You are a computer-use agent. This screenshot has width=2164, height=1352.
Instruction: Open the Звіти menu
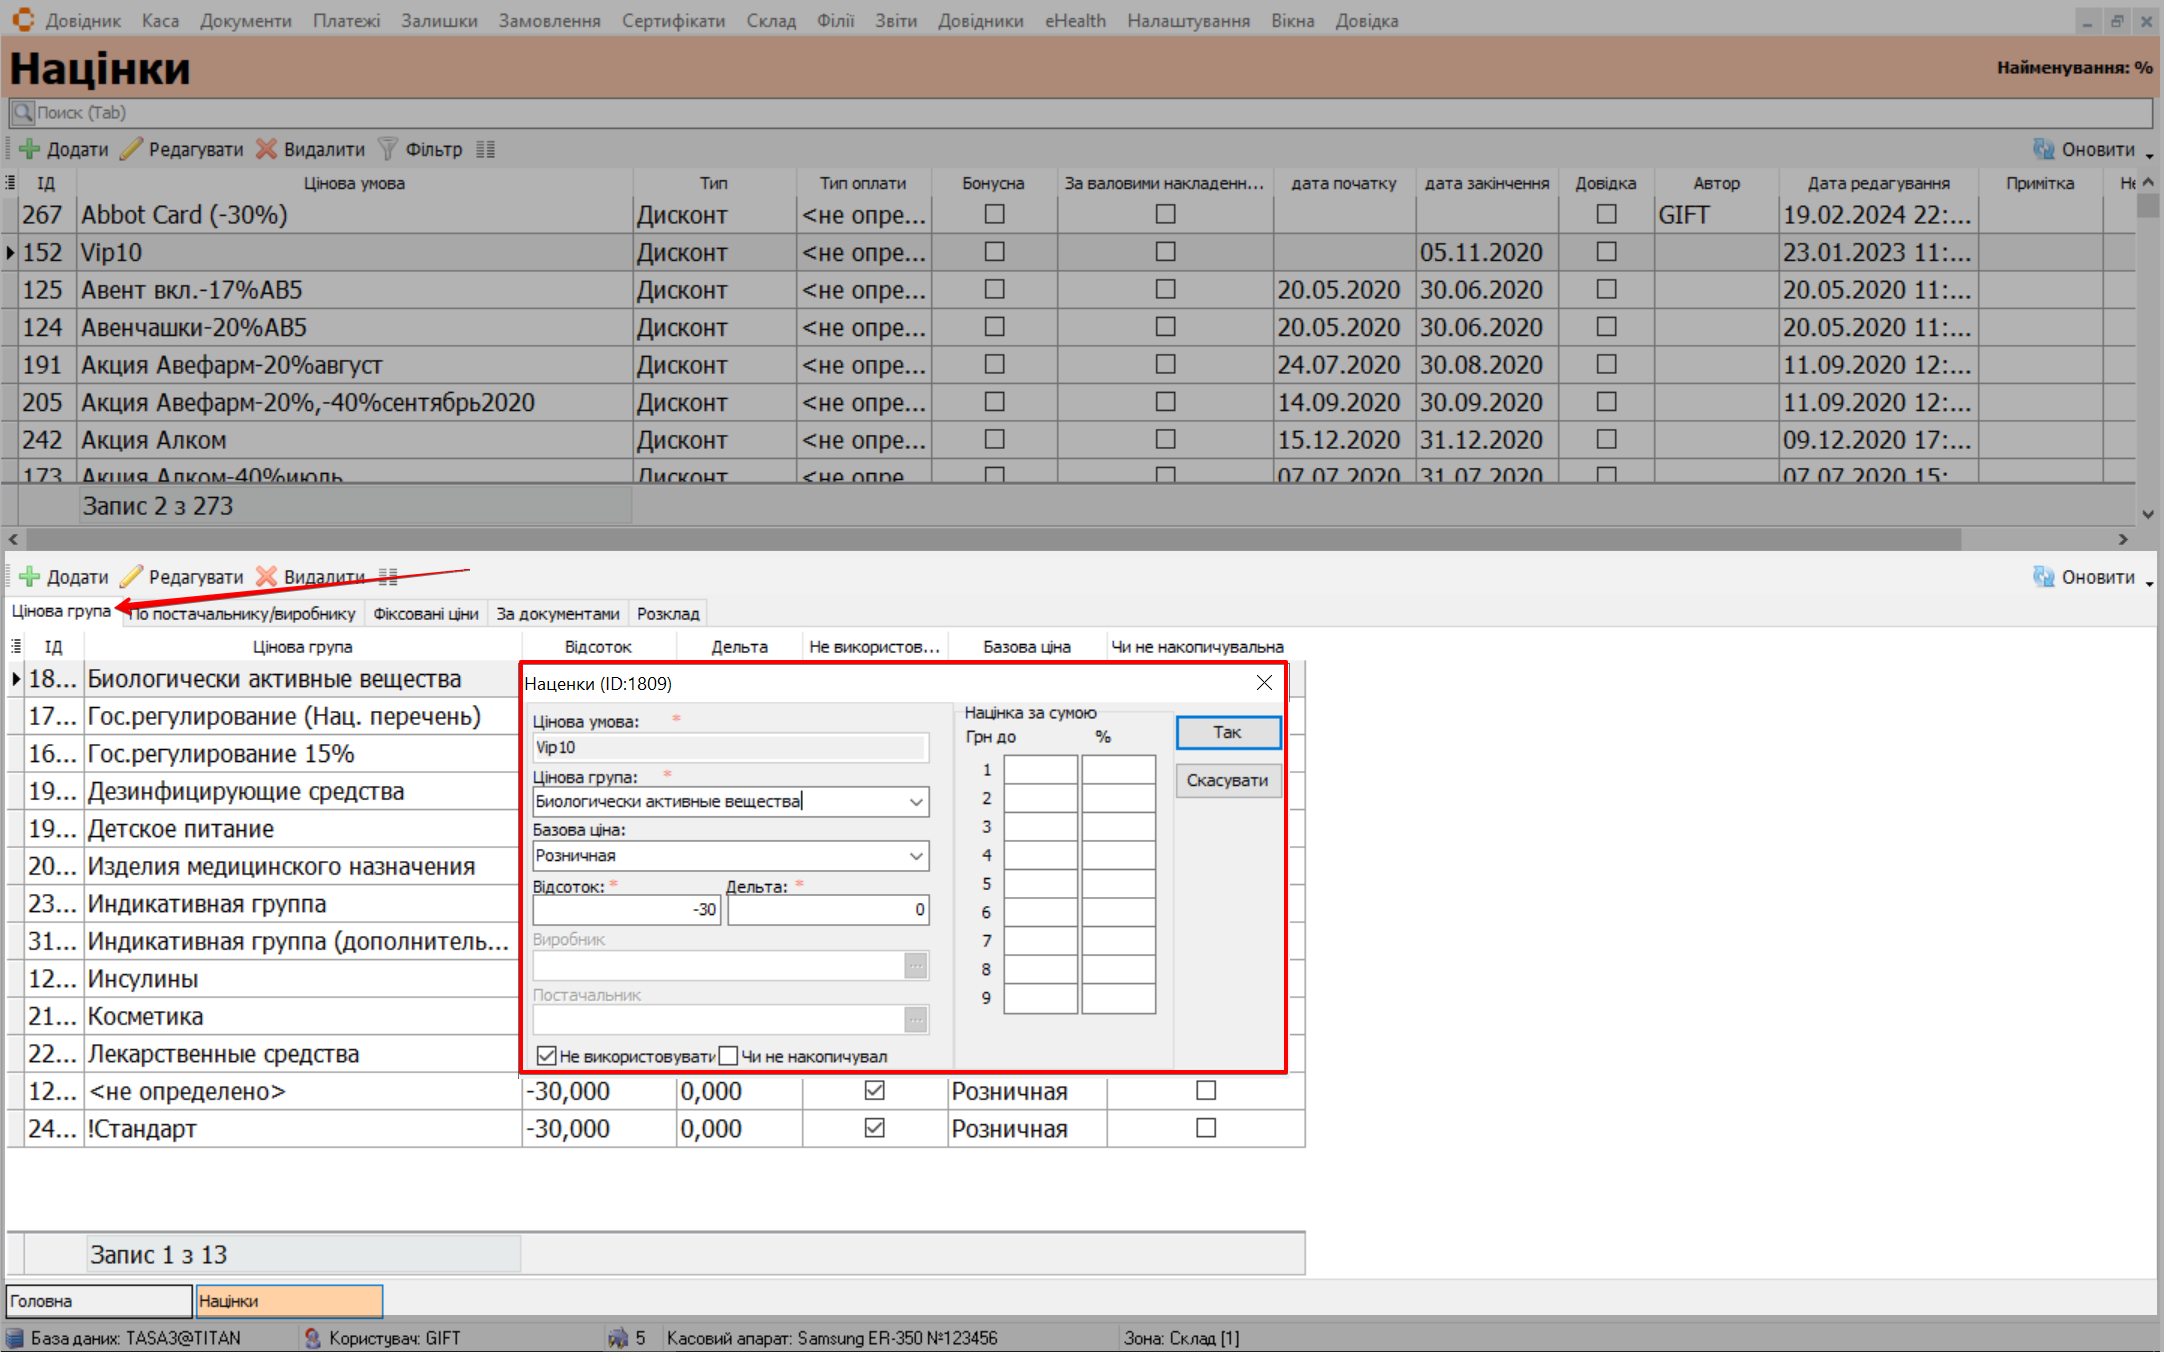[895, 20]
